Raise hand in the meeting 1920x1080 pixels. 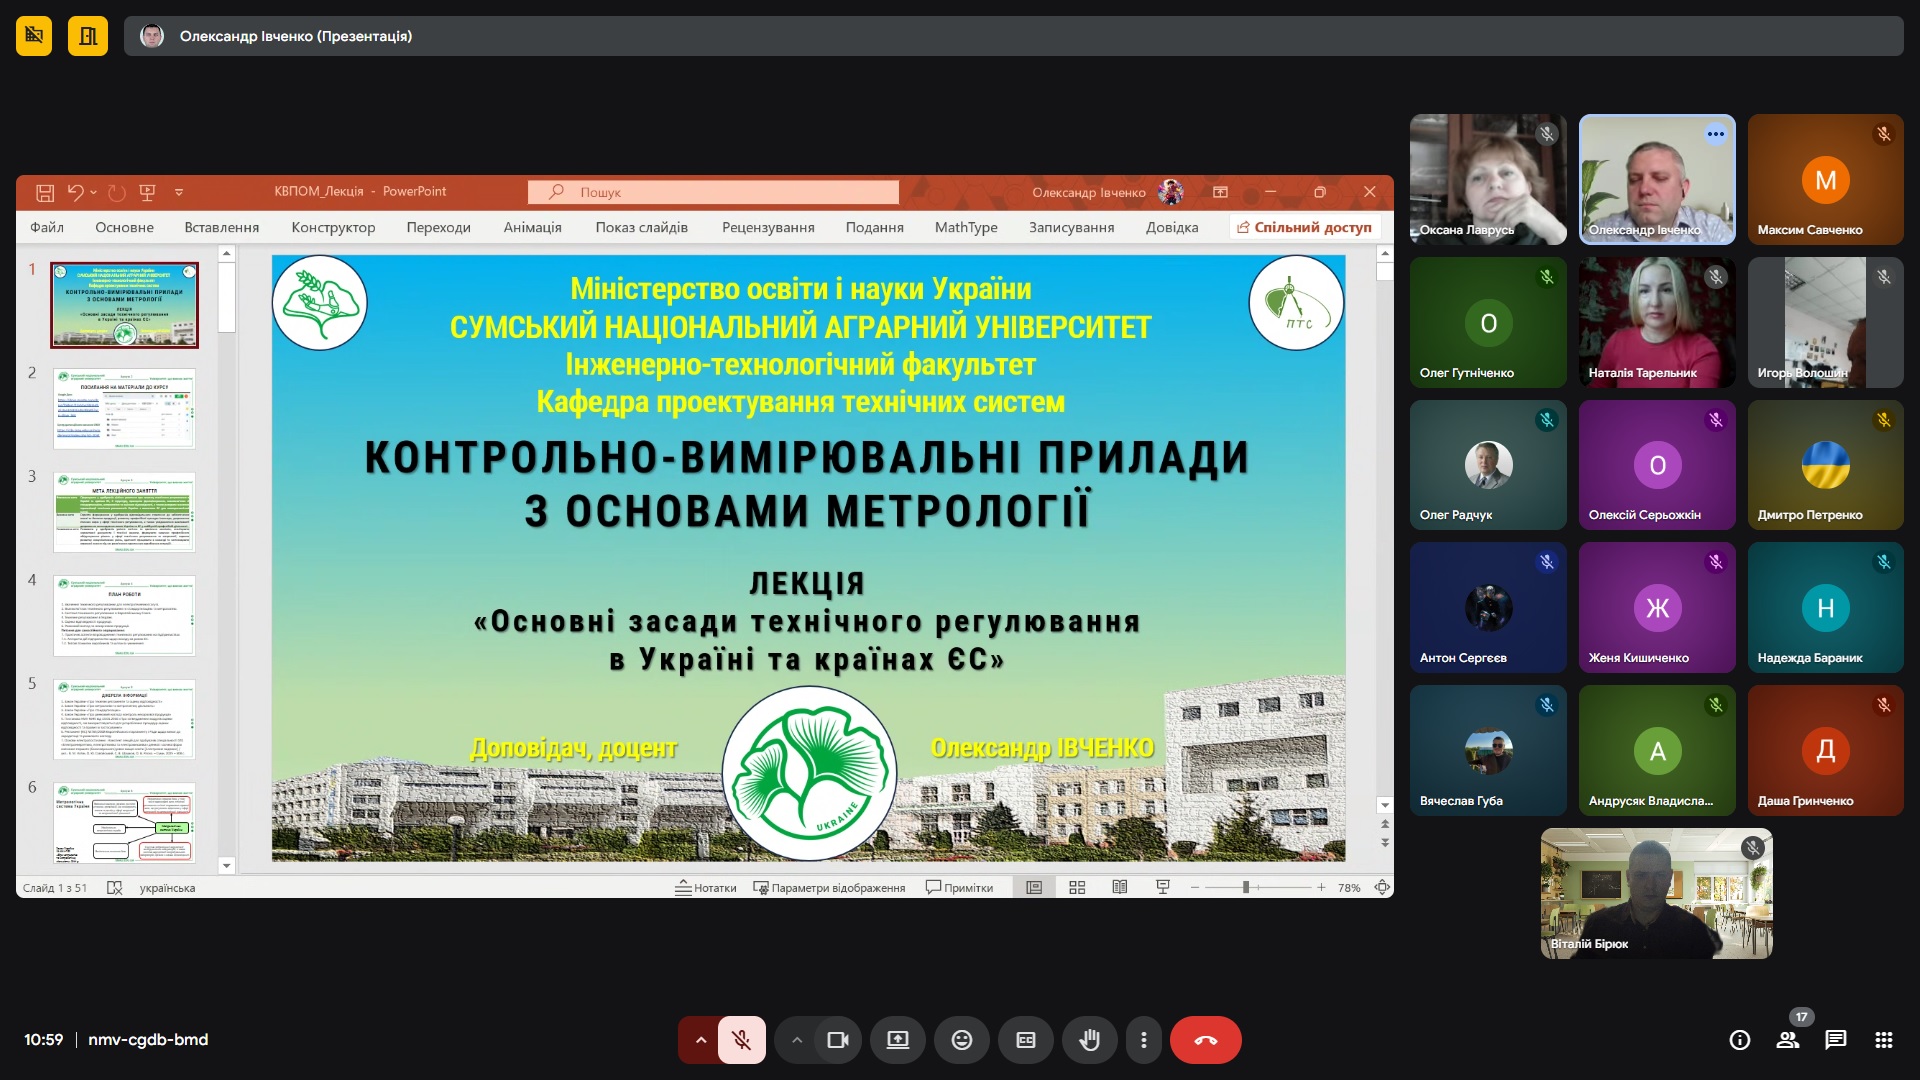pyautogui.click(x=1089, y=1040)
